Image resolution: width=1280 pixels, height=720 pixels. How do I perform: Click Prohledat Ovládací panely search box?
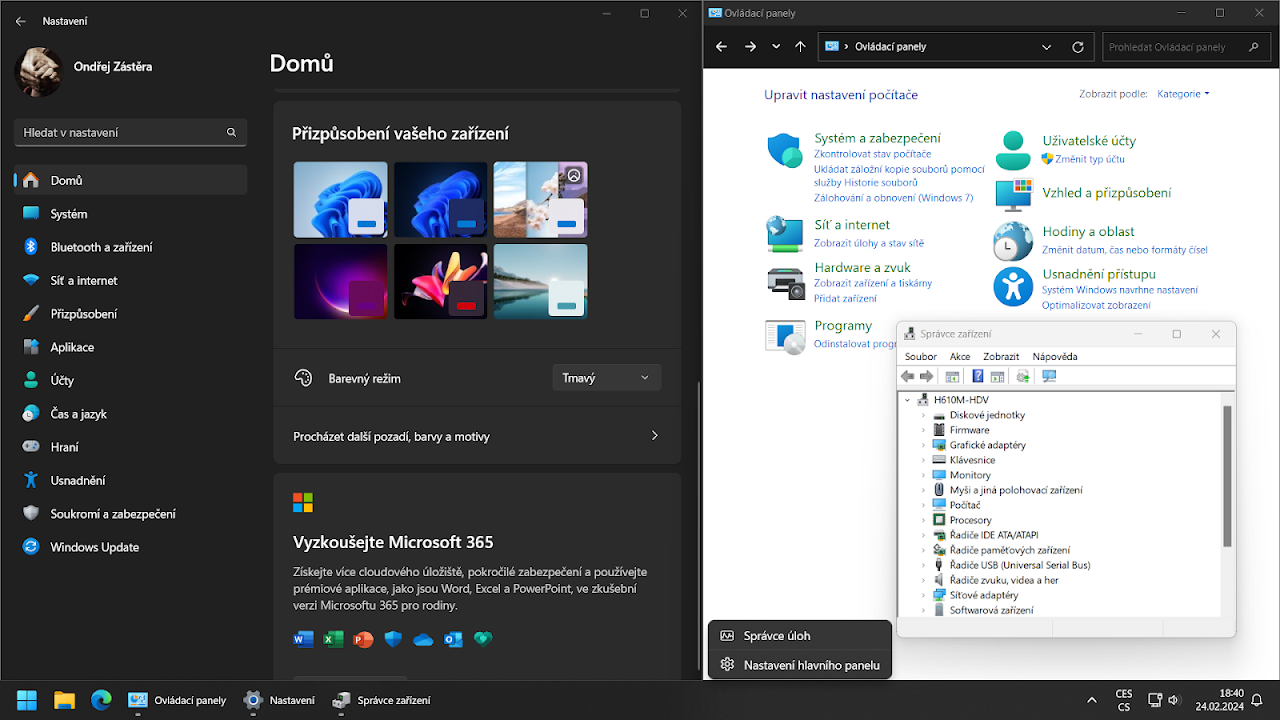point(1185,47)
